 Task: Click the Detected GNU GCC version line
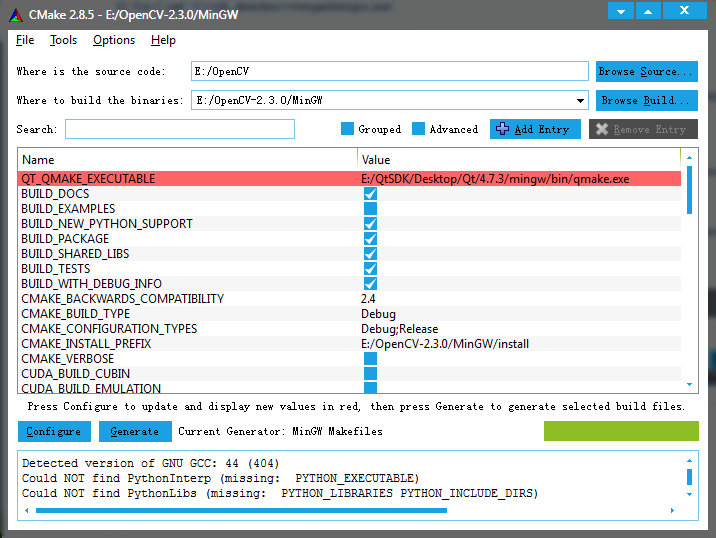click(151, 463)
